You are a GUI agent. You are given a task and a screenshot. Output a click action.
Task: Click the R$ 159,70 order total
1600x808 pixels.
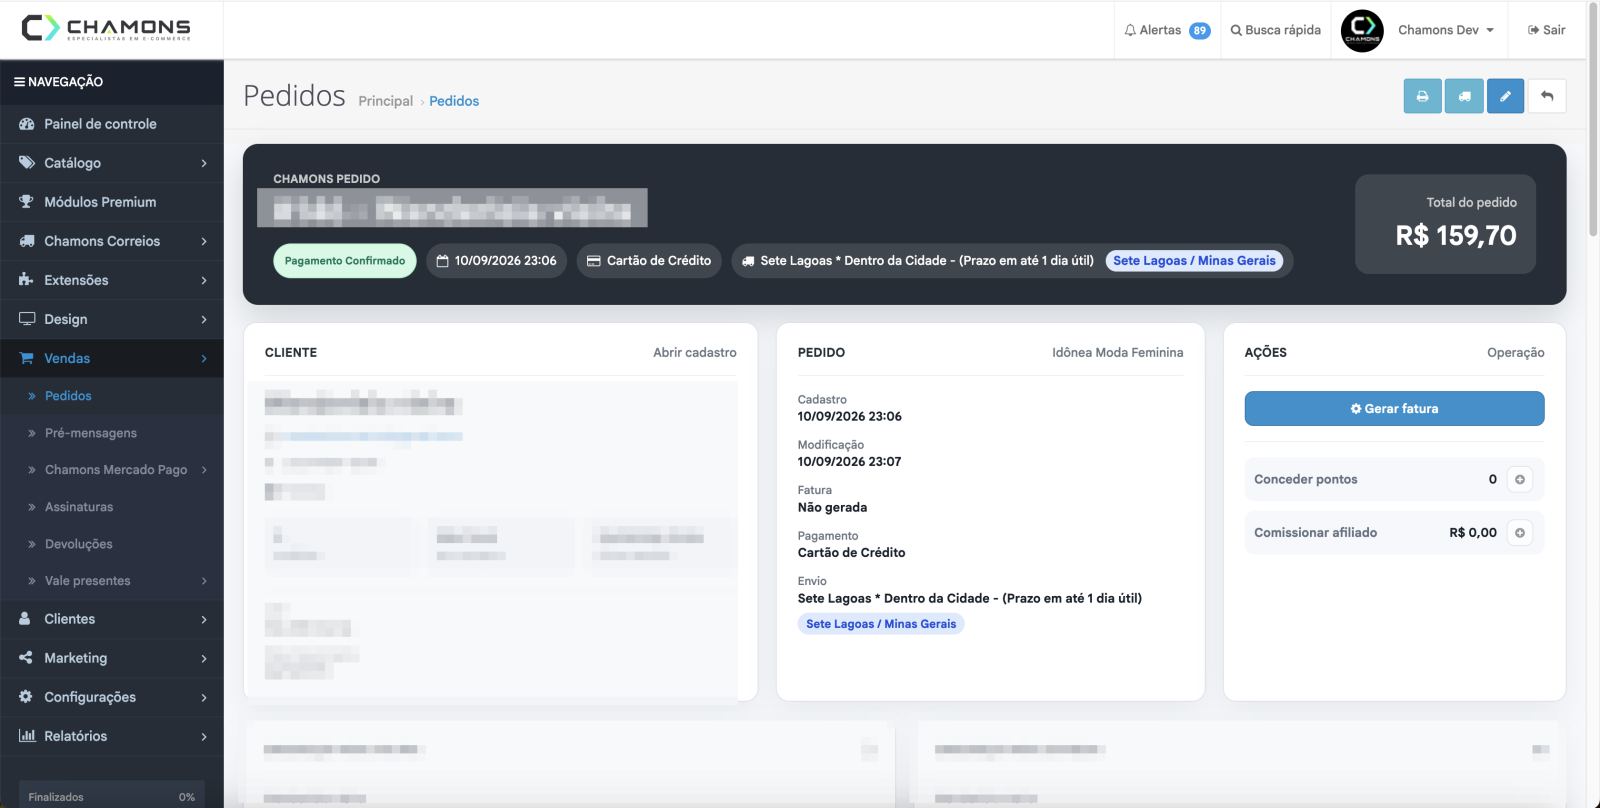[1456, 236]
